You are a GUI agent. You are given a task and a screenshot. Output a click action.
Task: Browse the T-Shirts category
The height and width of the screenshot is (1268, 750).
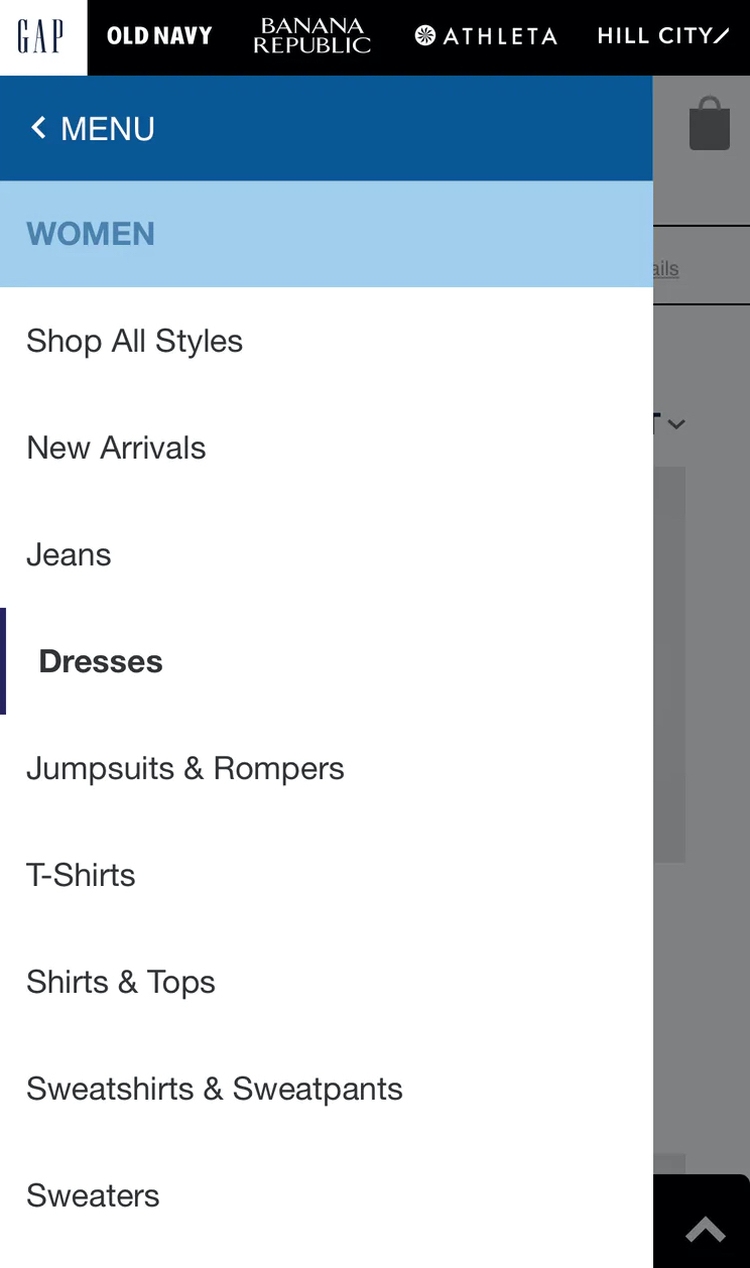pyautogui.click(x=81, y=876)
